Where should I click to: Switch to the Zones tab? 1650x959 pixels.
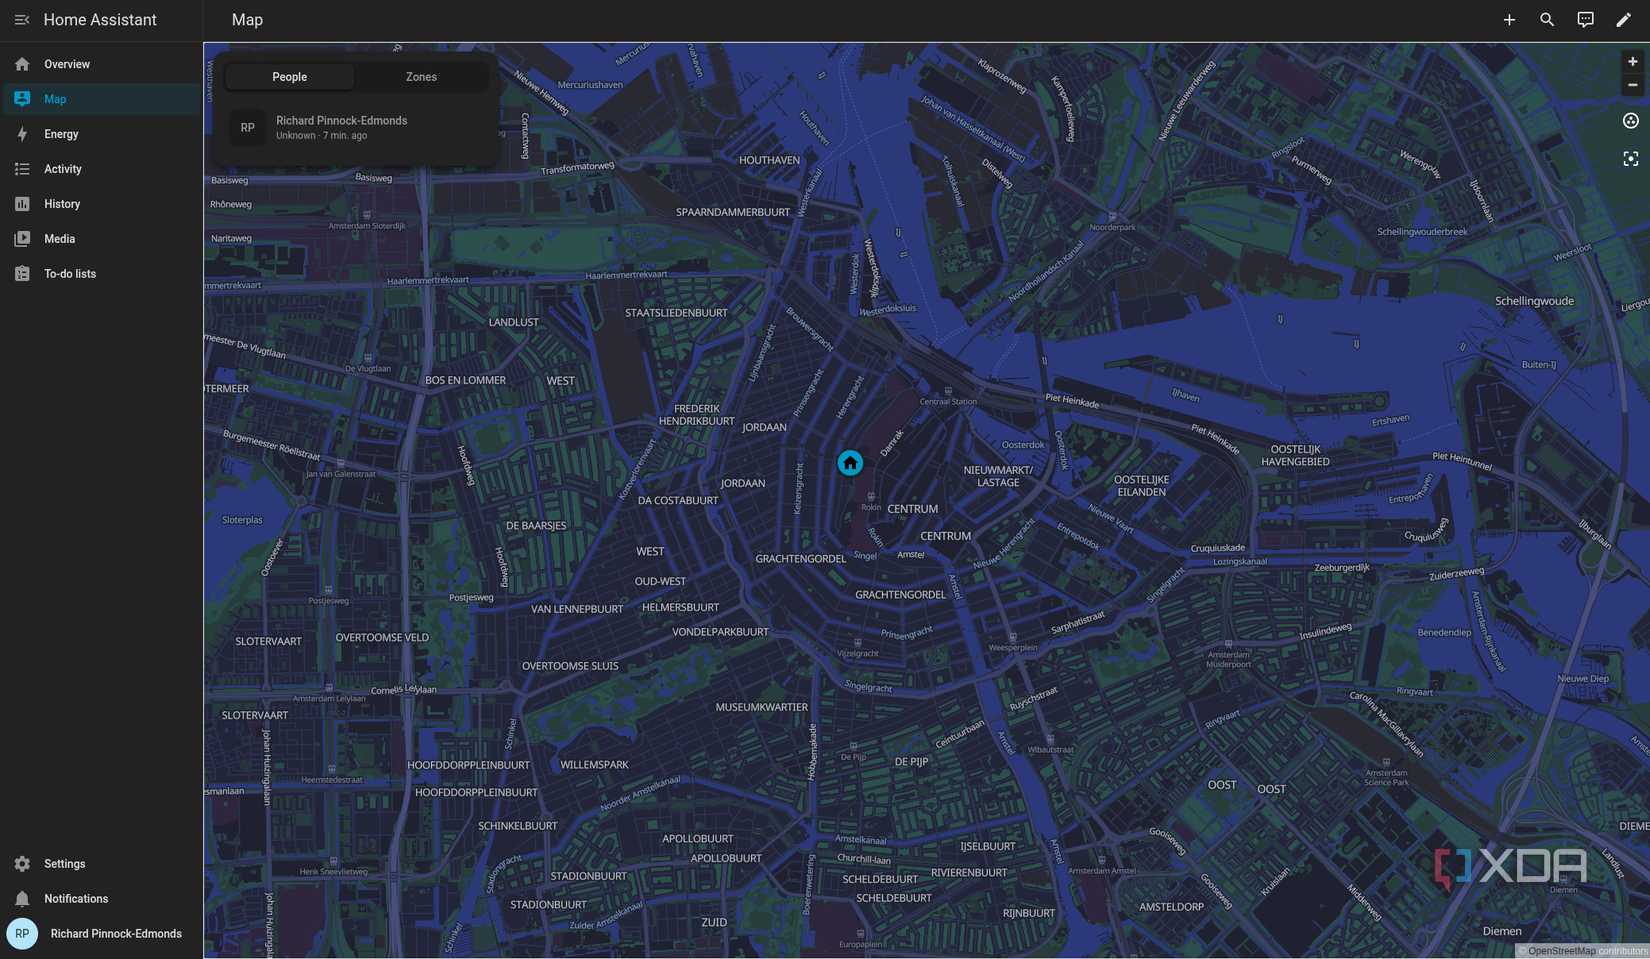point(421,77)
